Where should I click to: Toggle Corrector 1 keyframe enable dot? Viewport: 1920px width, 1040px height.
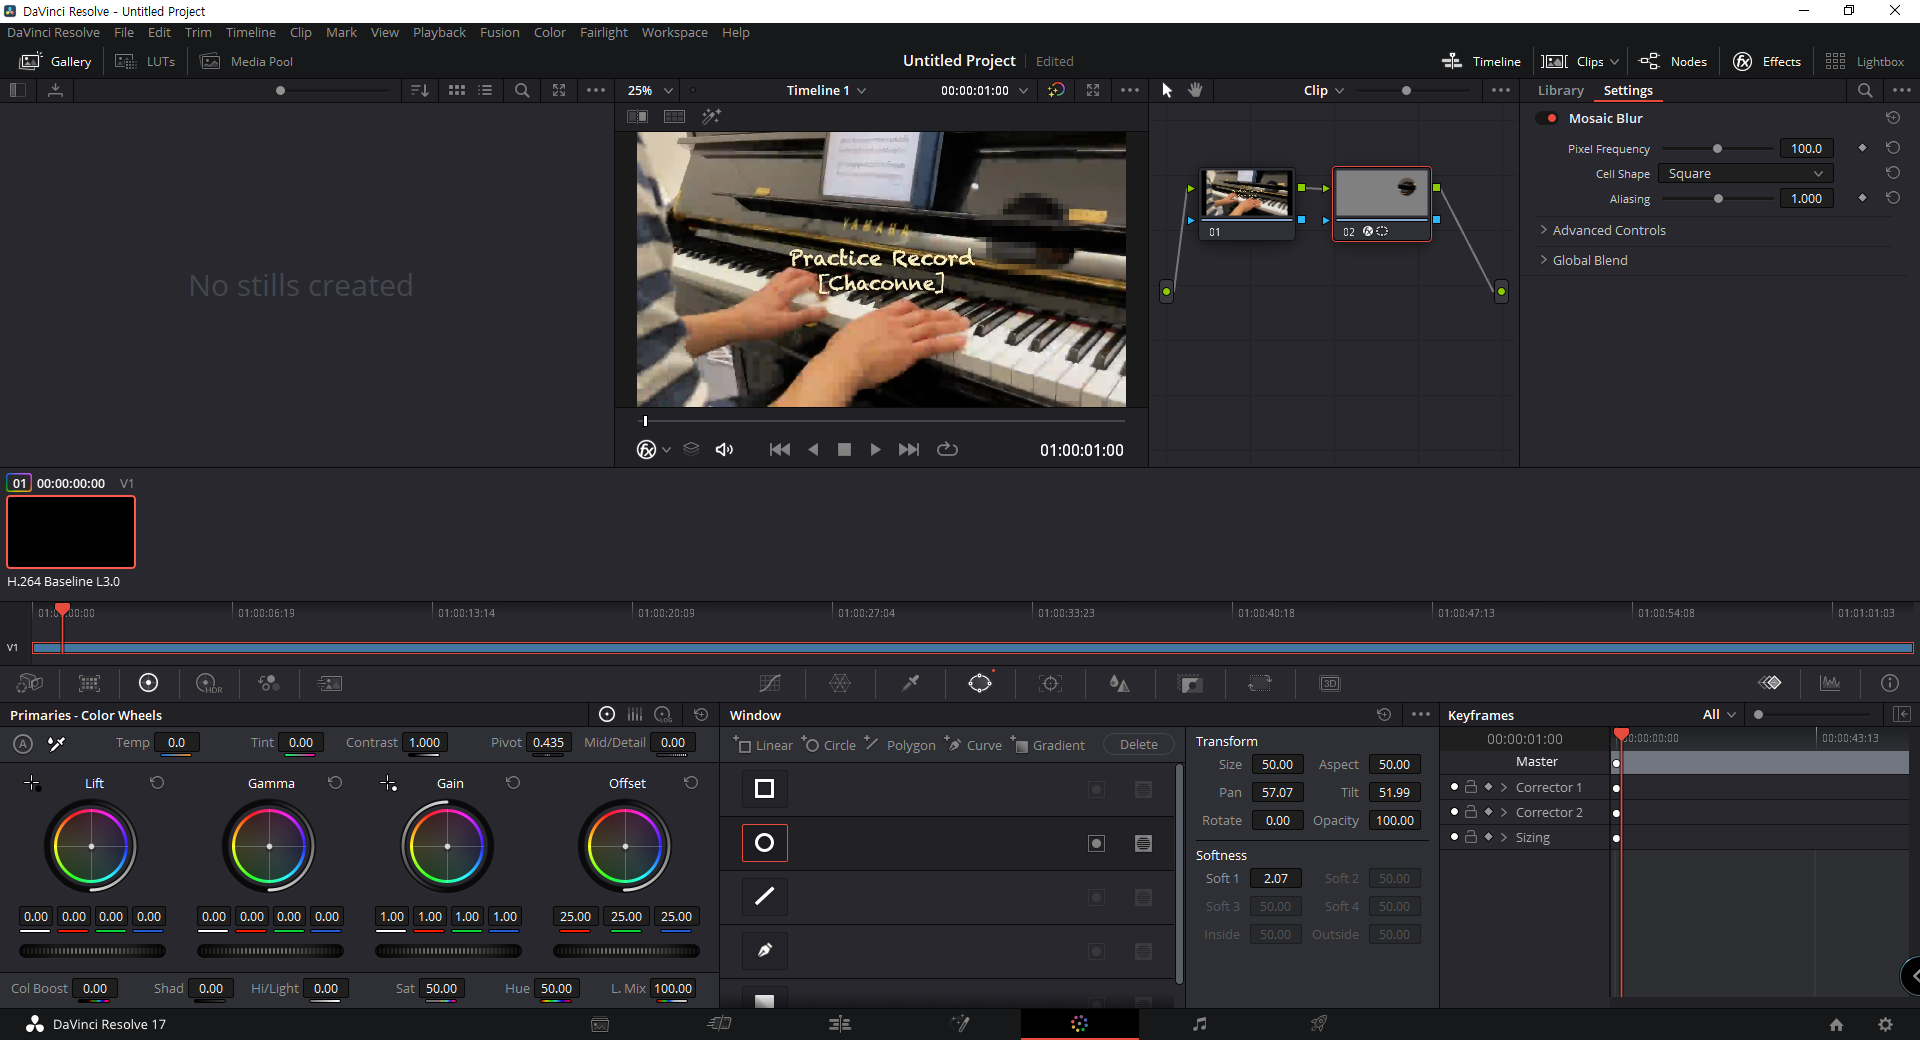click(1454, 787)
